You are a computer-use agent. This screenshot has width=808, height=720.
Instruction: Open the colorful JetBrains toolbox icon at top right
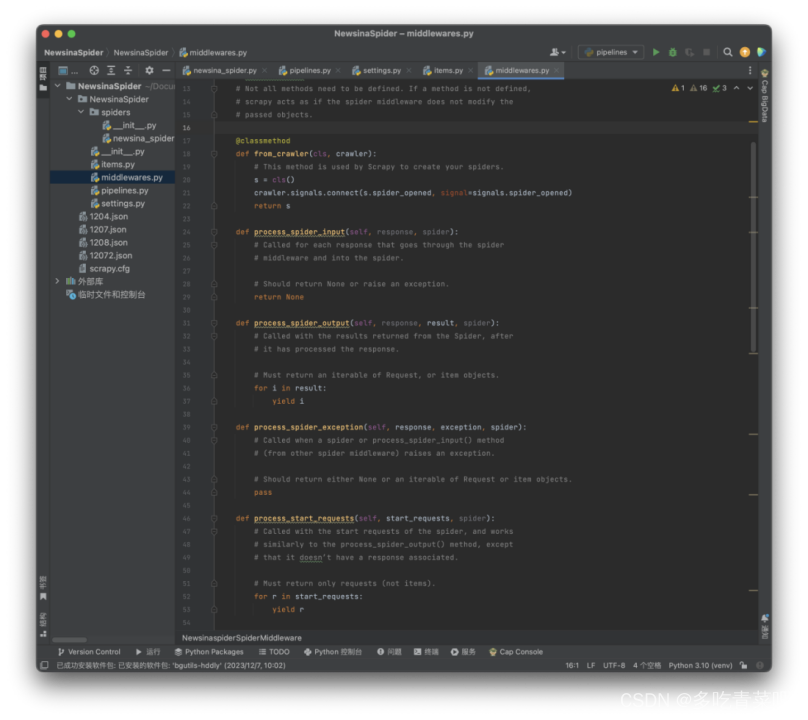tap(761, 52)
